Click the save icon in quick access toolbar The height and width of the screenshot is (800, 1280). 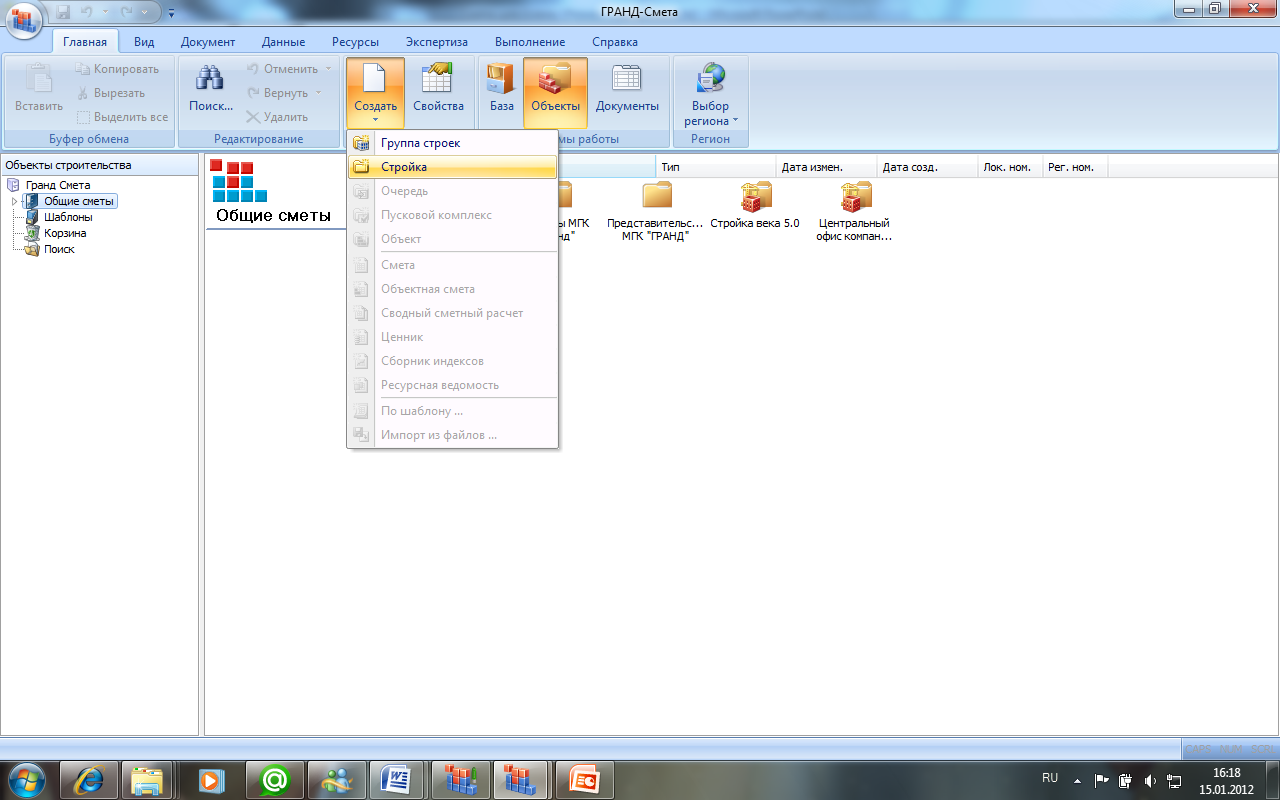pos(63,12)
